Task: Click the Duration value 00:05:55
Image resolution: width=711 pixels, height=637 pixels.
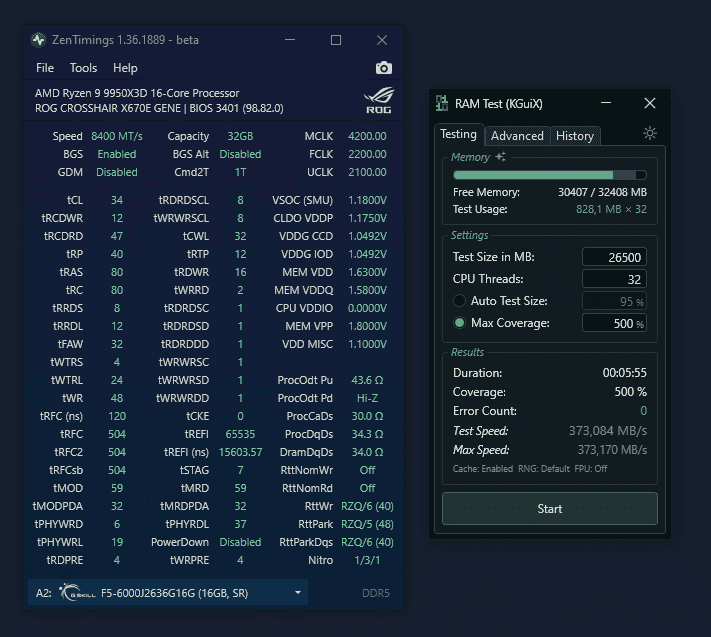Action: [x=624, y=373]
